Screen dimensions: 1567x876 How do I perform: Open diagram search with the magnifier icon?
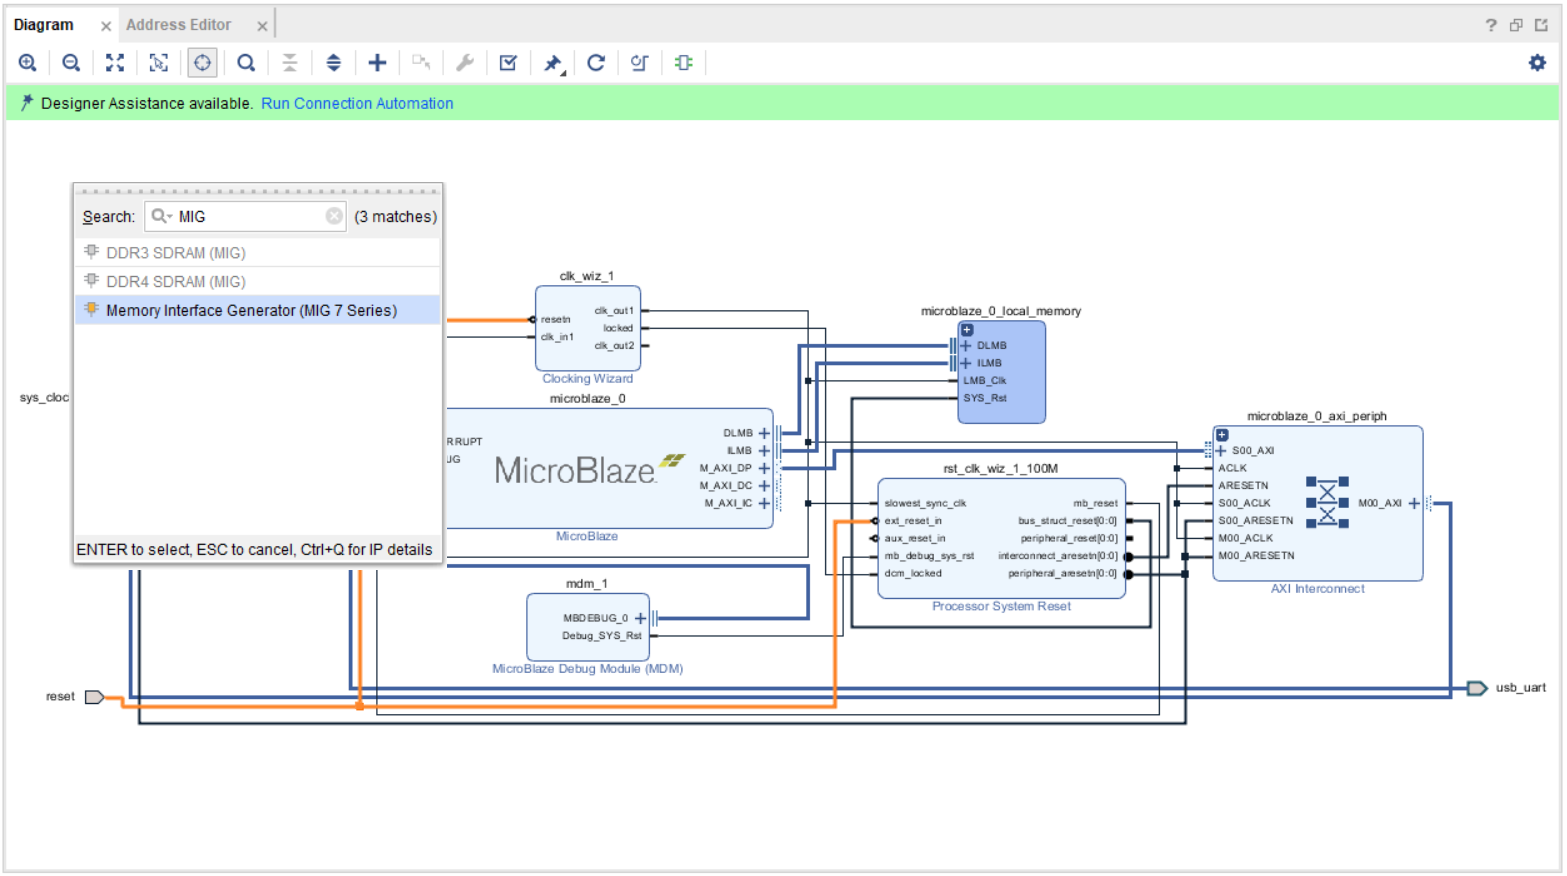click(x=245, y=62)
